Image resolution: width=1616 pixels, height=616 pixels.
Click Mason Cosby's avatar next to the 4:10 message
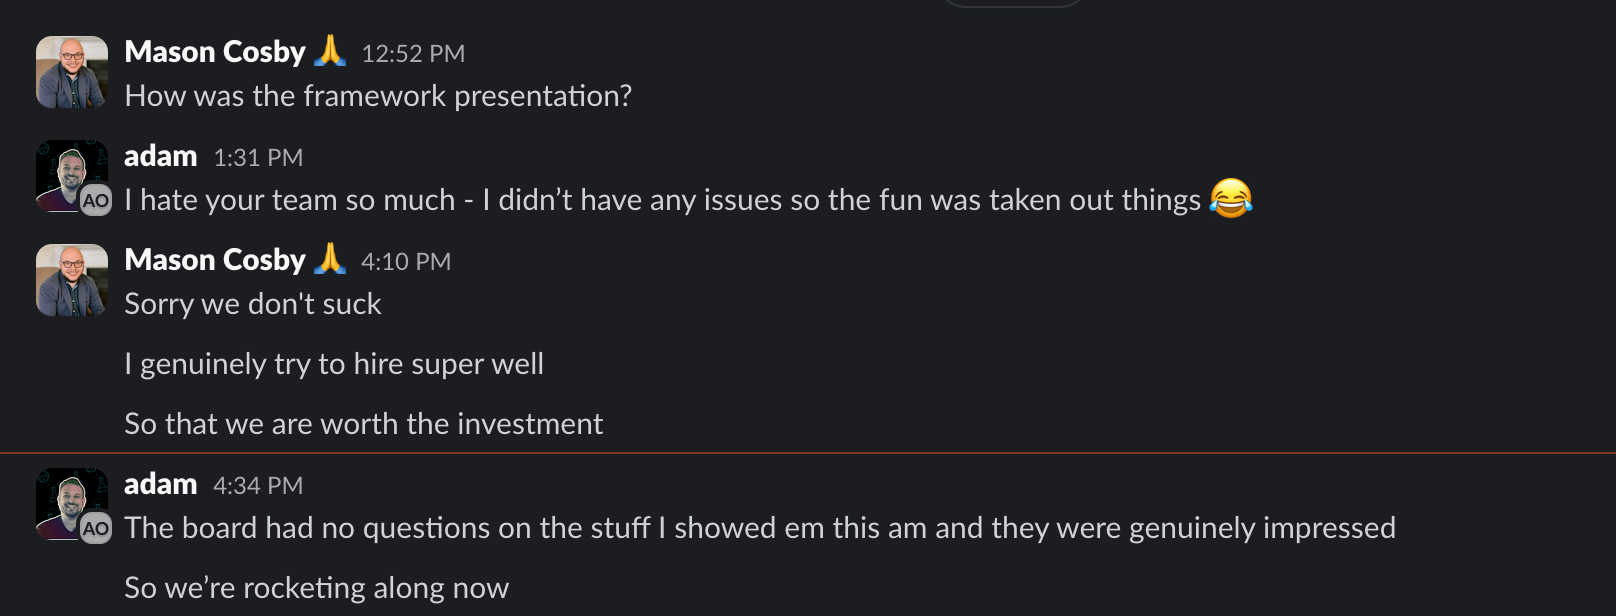pyautogui.click(x=71, y=280)
